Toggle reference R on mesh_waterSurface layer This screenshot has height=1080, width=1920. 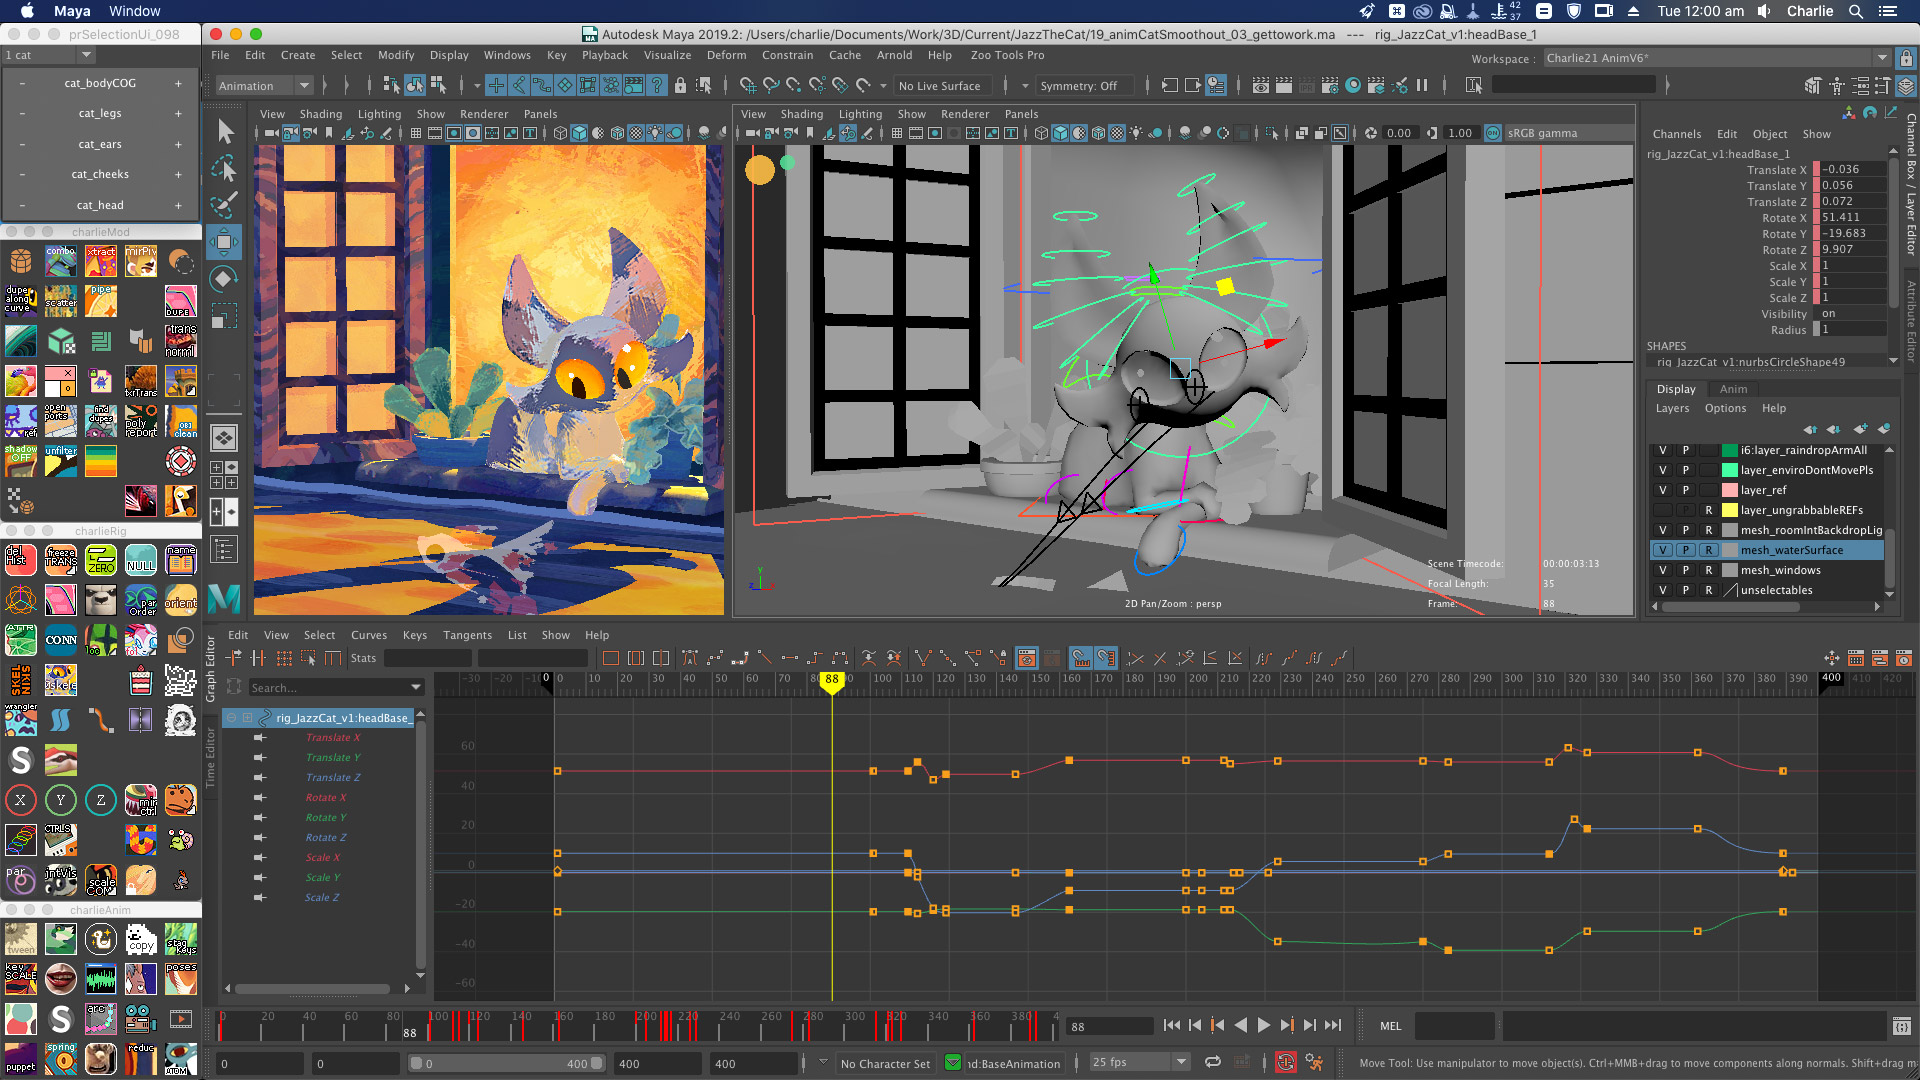coord(1709,550)
